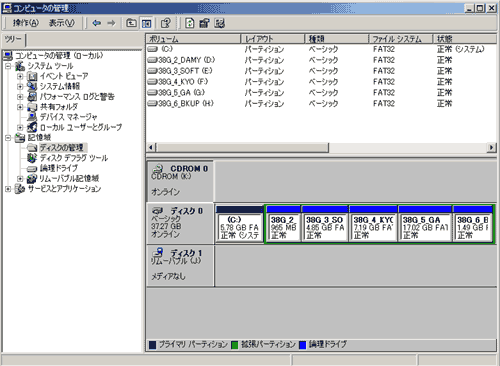The width and height of the screenshot is (500, 366).
Task: Sort by 状態 column header
Action: coord(465,39)
